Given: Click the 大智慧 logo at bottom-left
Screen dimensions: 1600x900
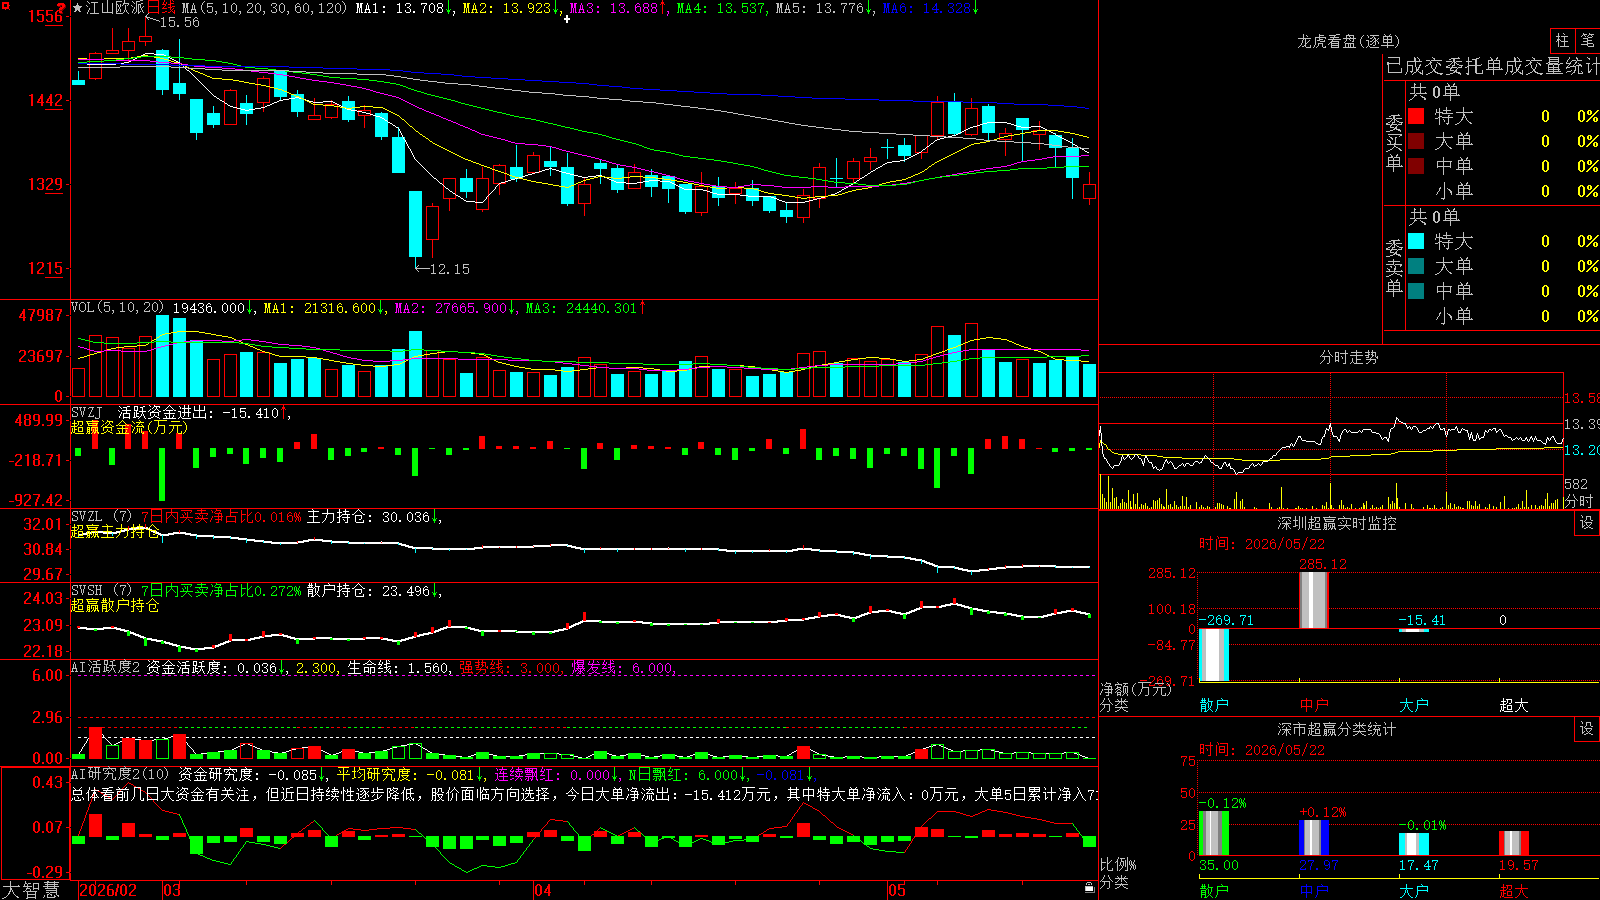Looking at the screenshot, I should [31, 889].
